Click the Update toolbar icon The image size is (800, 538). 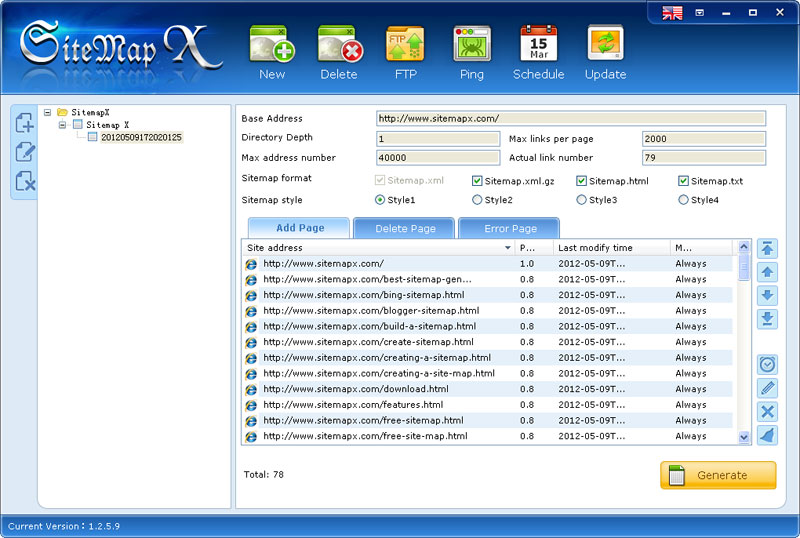[x=605, y=47]
